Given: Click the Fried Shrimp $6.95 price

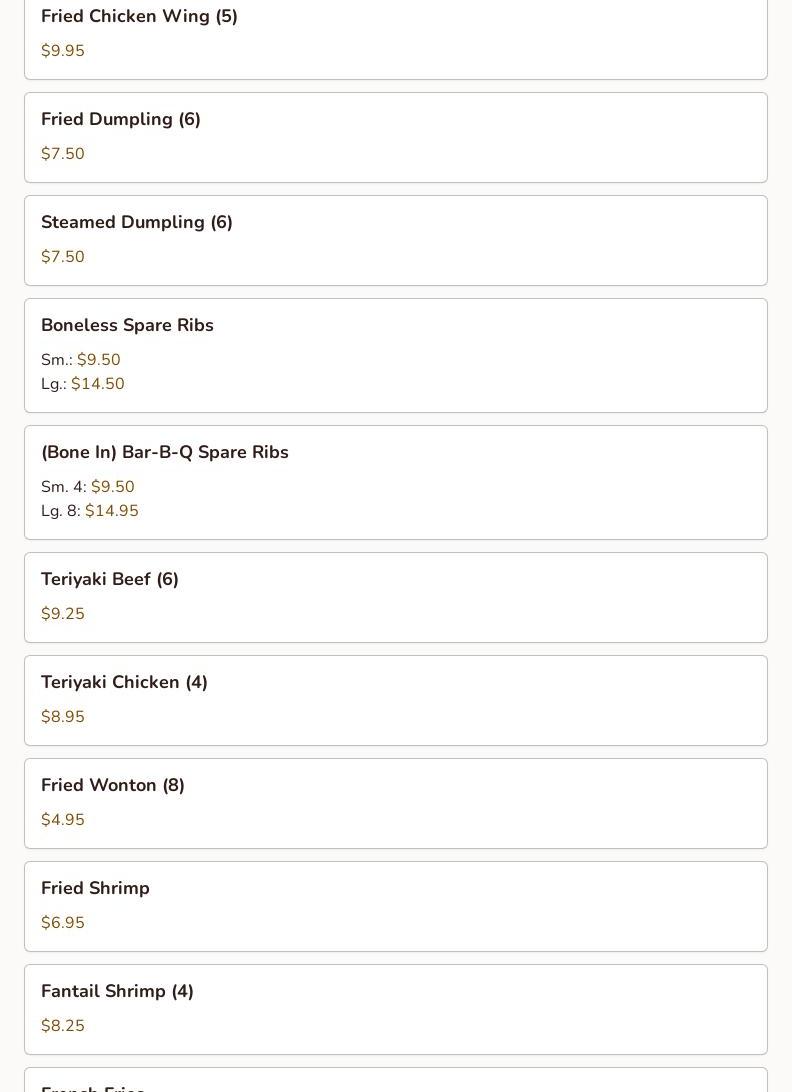Looking at the screenshot, I should click(x=63, y=923).
